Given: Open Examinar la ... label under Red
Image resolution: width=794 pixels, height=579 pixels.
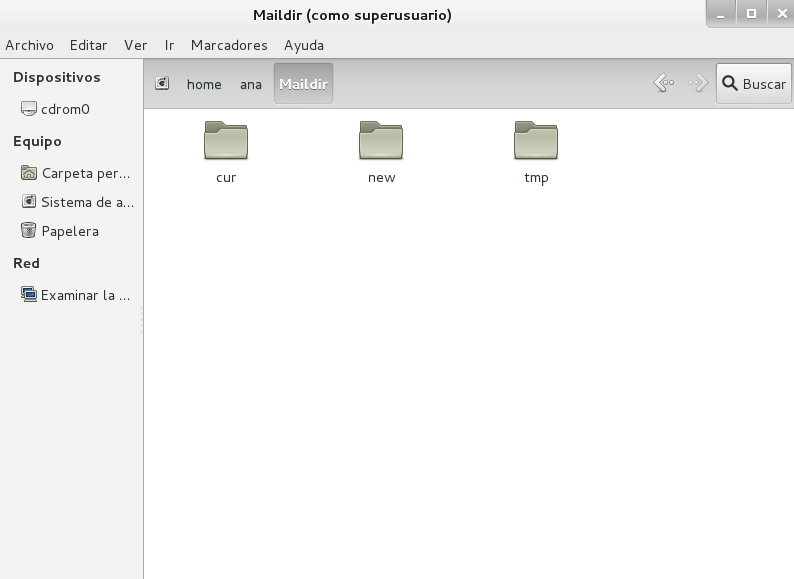Looking at the screenshot, I should 86,295.
